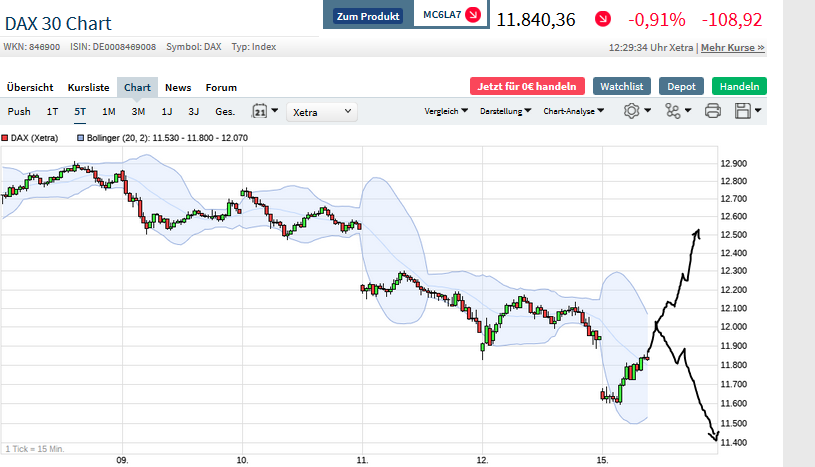Open the News tab
This screenshot has height=467, width=815.
click(178, 87)
